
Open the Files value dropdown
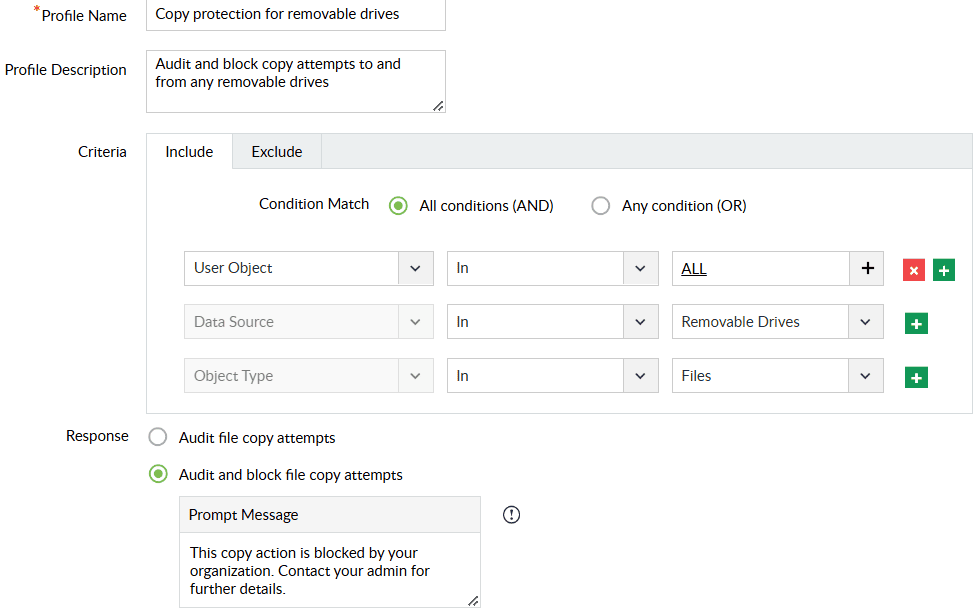[x=865, y=376]
